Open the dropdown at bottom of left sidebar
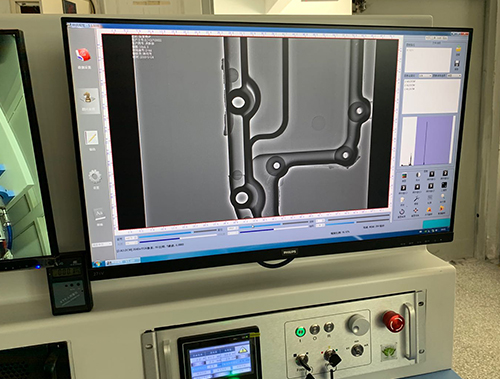Viewport: 500px width, 379px height. pyautogui.click(x=102, y=245)
